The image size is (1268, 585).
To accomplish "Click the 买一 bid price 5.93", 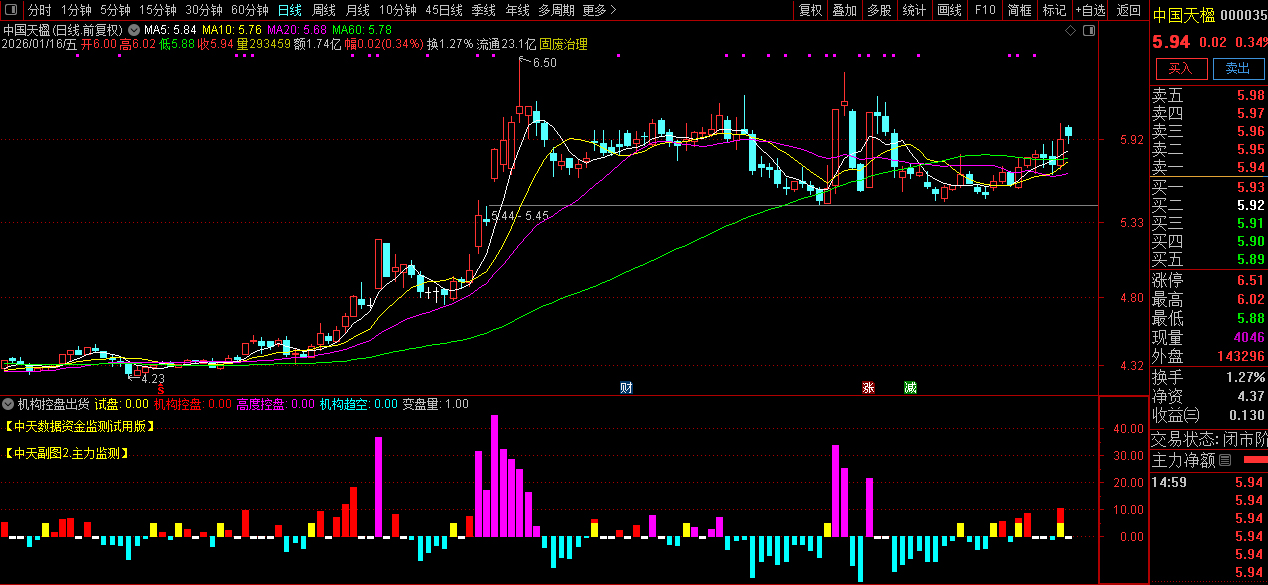I will point(1250,187).
